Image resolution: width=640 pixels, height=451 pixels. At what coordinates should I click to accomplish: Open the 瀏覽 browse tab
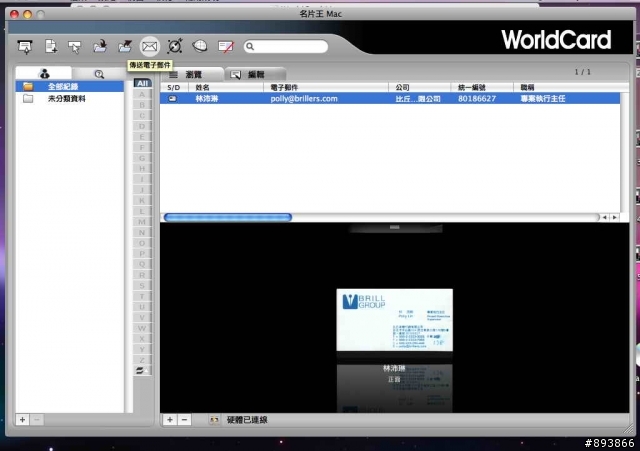click(191, 74)
